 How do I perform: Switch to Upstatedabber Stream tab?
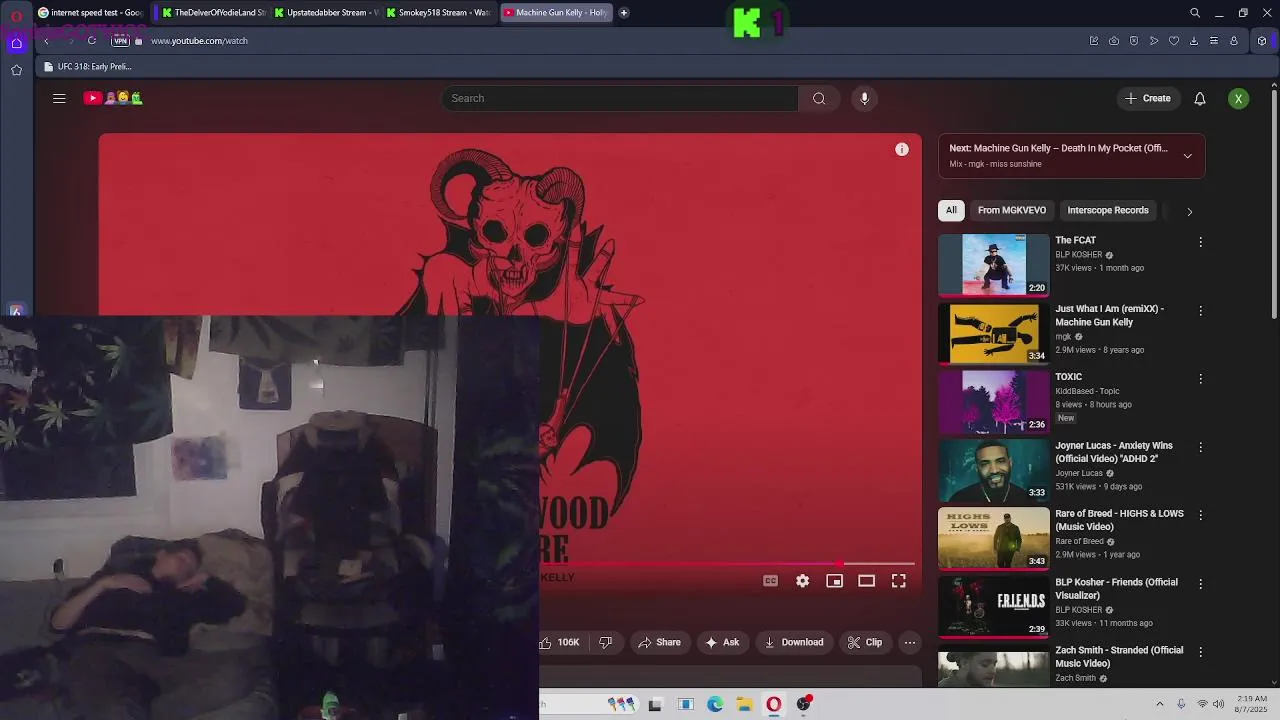(325, 13)
